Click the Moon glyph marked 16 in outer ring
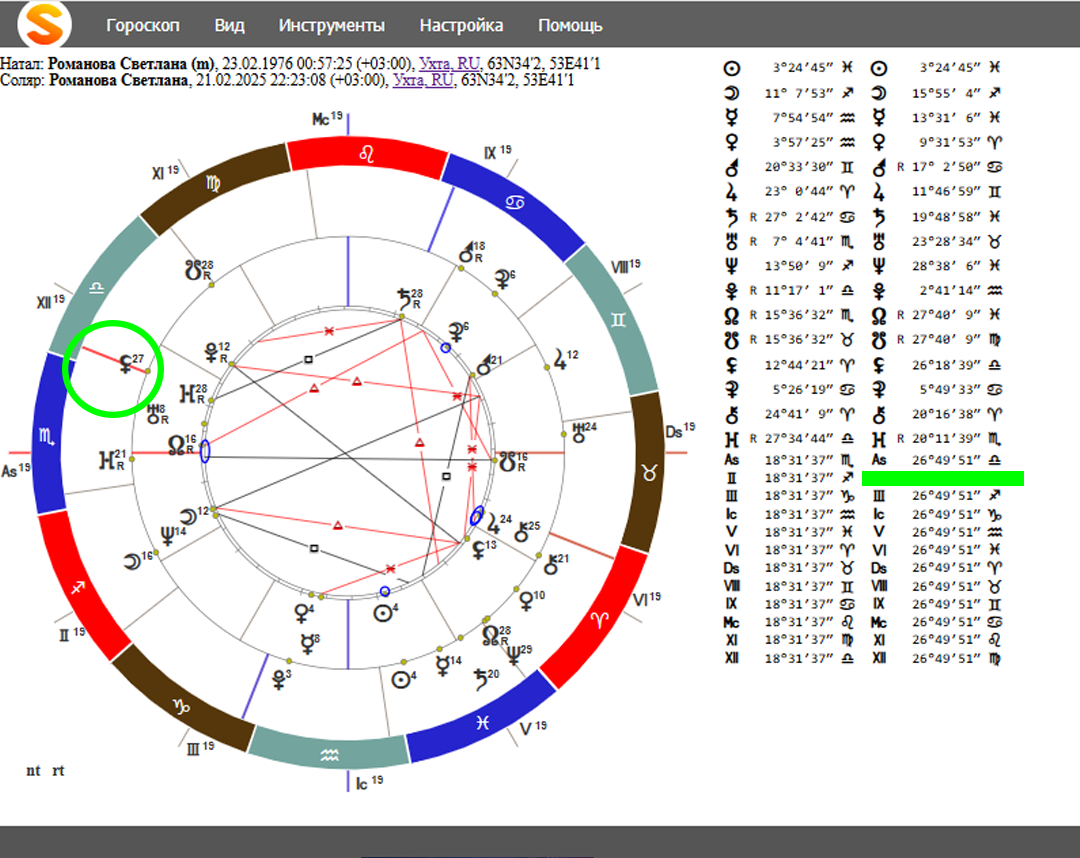The image size is (1080, 858). pyautogui.click(x=132, y=561)
